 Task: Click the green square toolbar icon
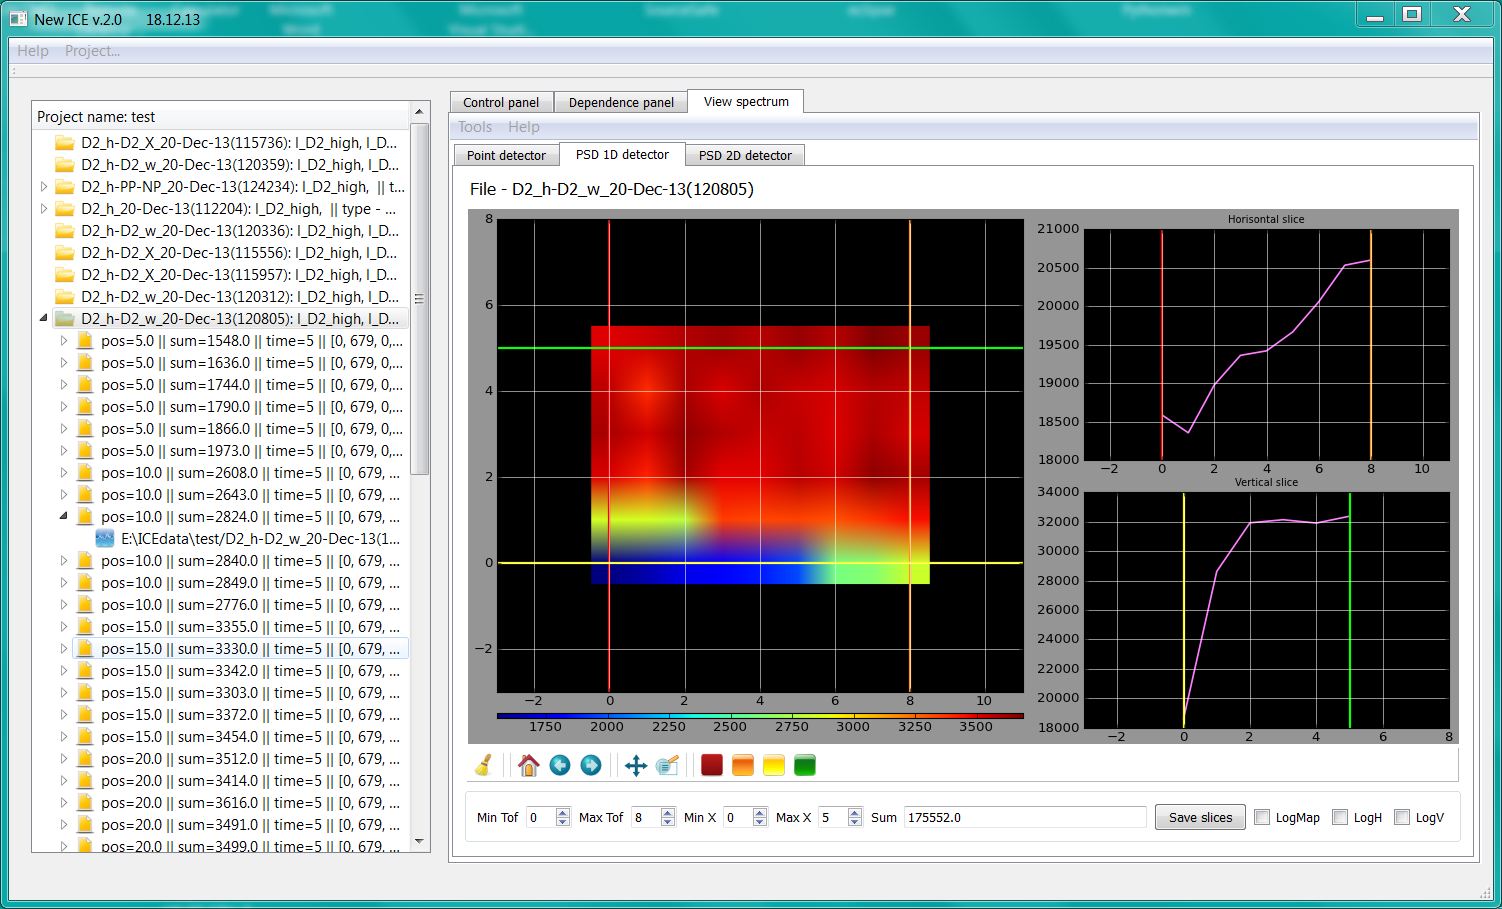(x=805, y=766)
